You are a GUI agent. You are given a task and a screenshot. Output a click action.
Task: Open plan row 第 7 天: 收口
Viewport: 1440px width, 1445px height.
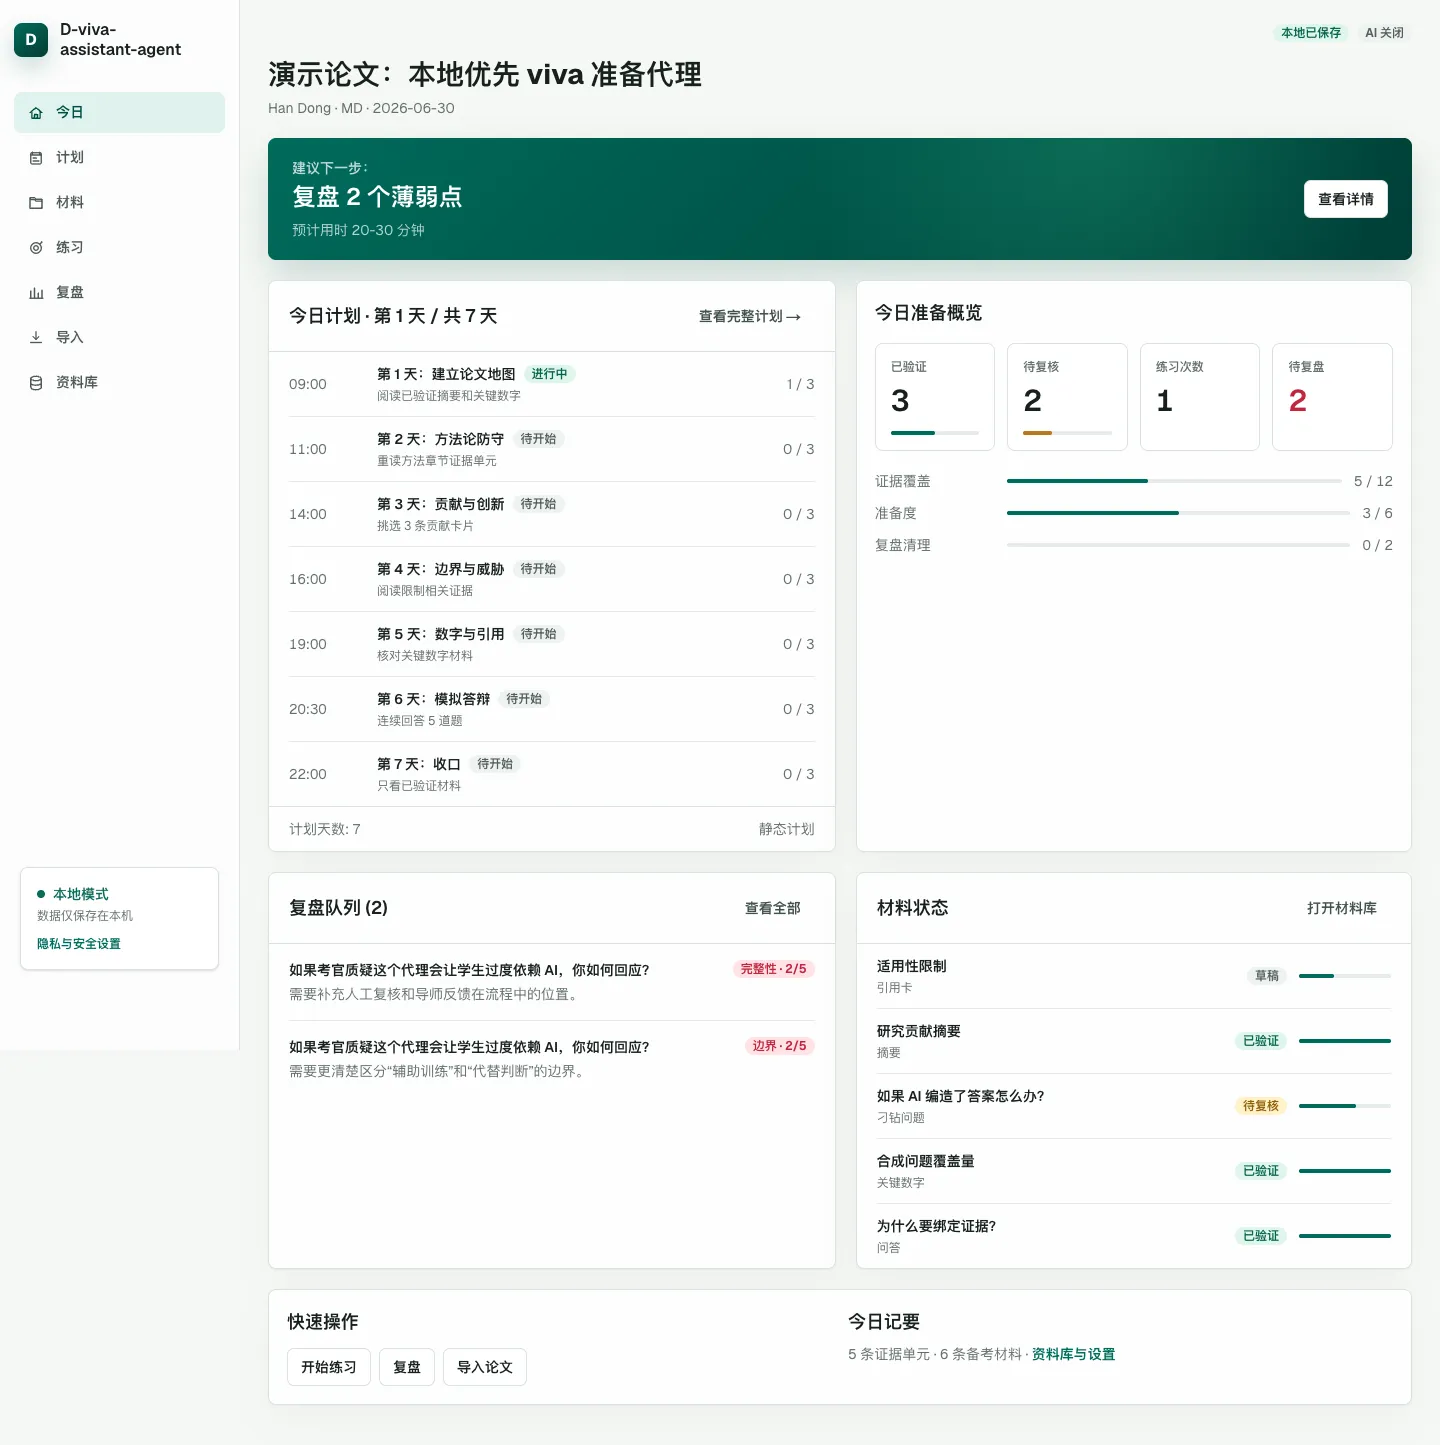tap(552, 774)
